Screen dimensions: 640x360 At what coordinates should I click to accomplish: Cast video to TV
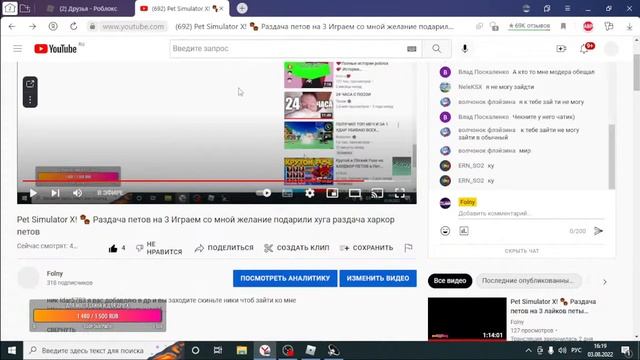pos(377,193)
